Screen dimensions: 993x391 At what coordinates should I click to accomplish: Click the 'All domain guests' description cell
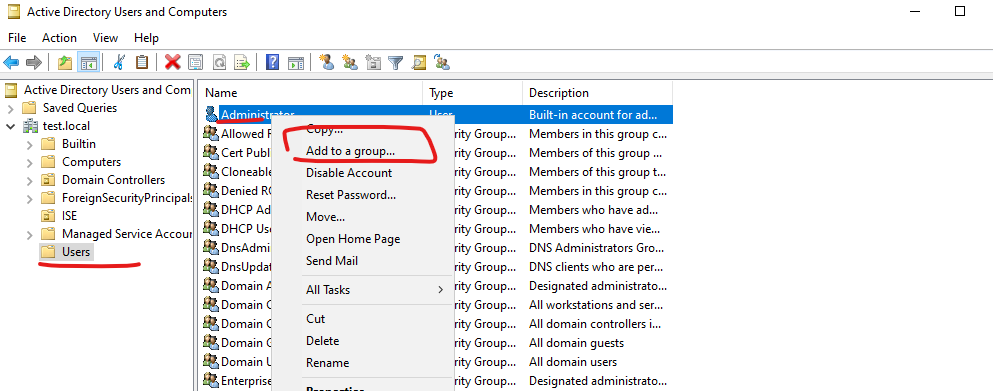click(576, 343)
